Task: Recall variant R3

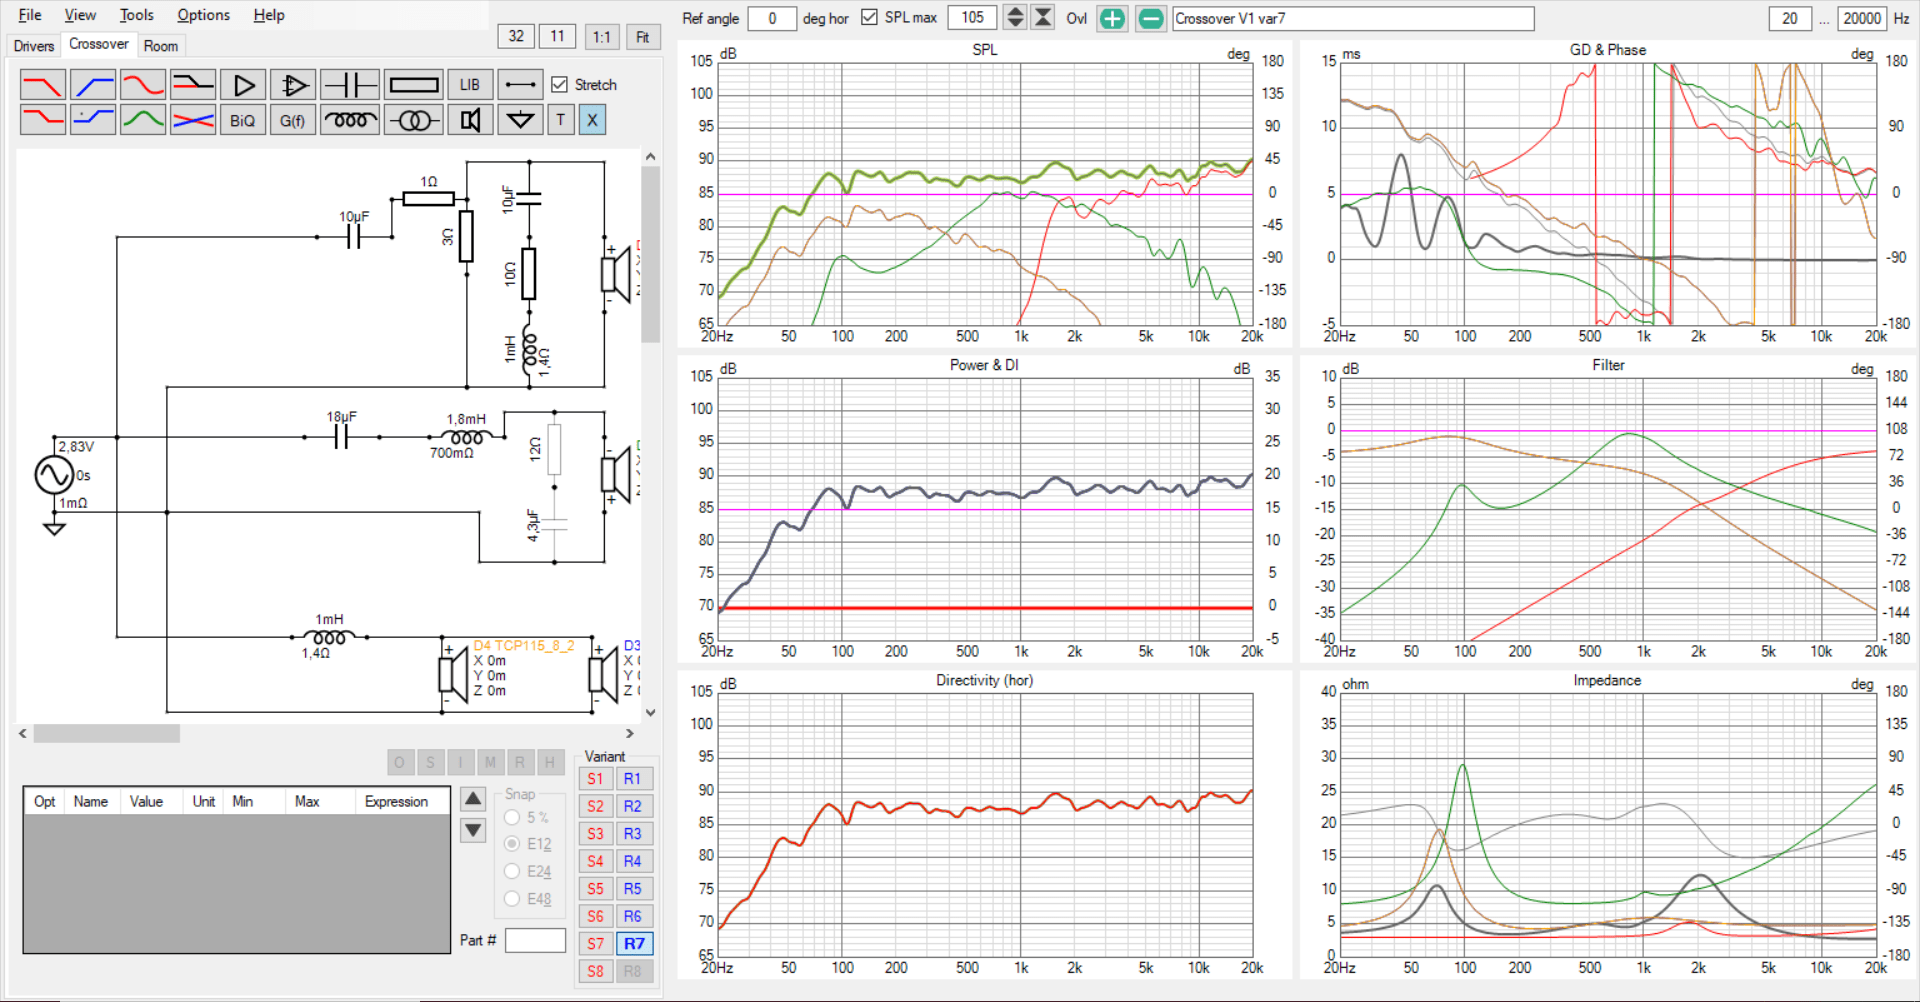Action: click(633, 834)
